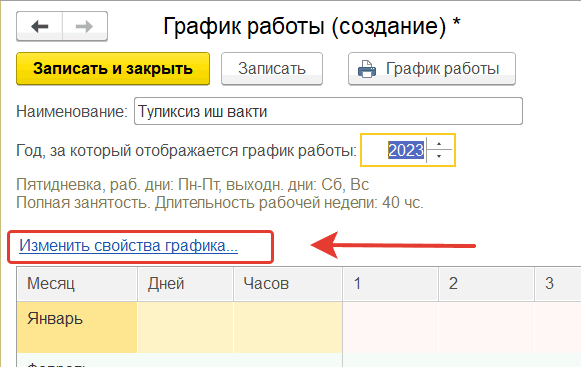The height and width of the screenshot is (367, 581).
Task: Click the day 1 column header
Action: (391, 284)
